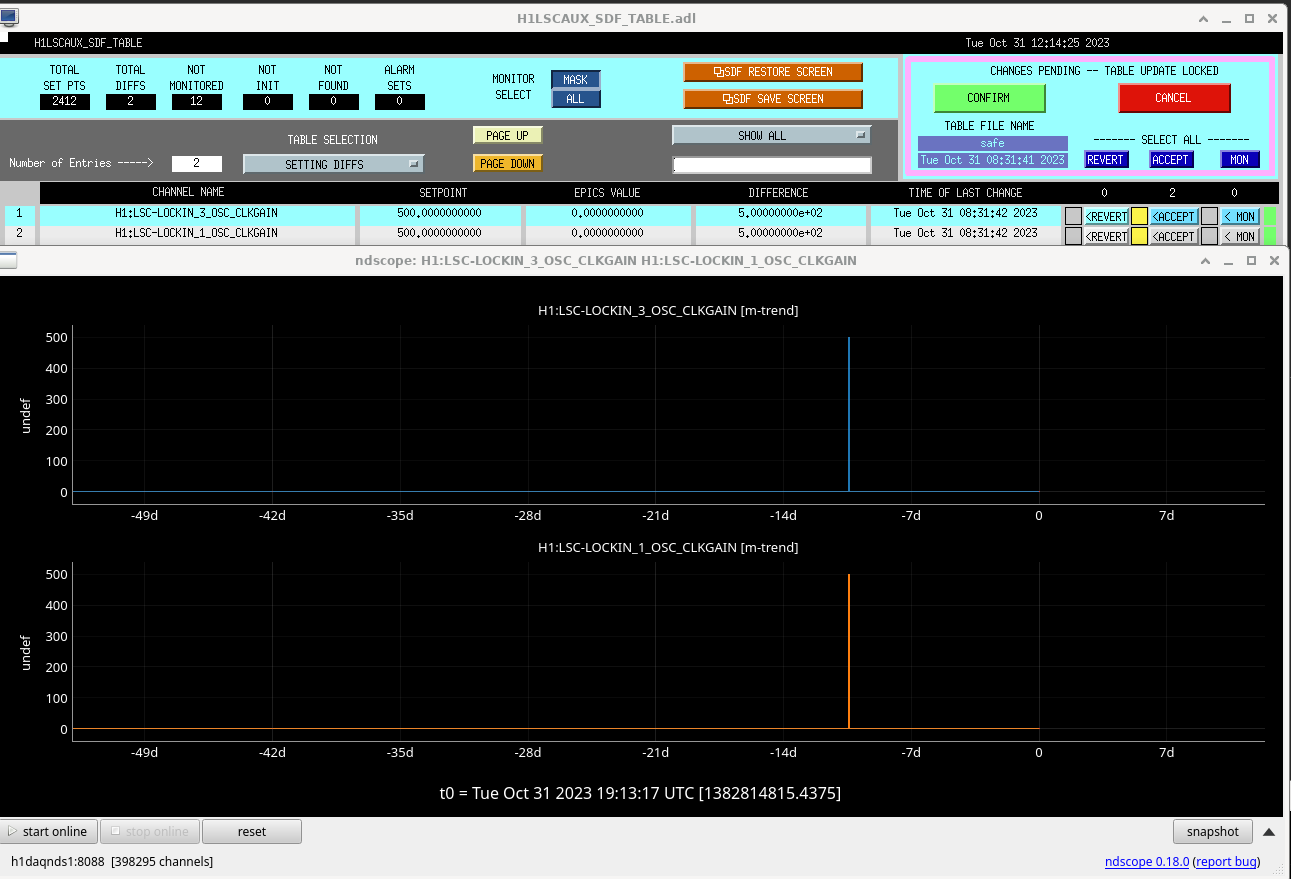Open the report bug link
Image resolution: width=1291 pixels, height=879 pixels.
1226,862
